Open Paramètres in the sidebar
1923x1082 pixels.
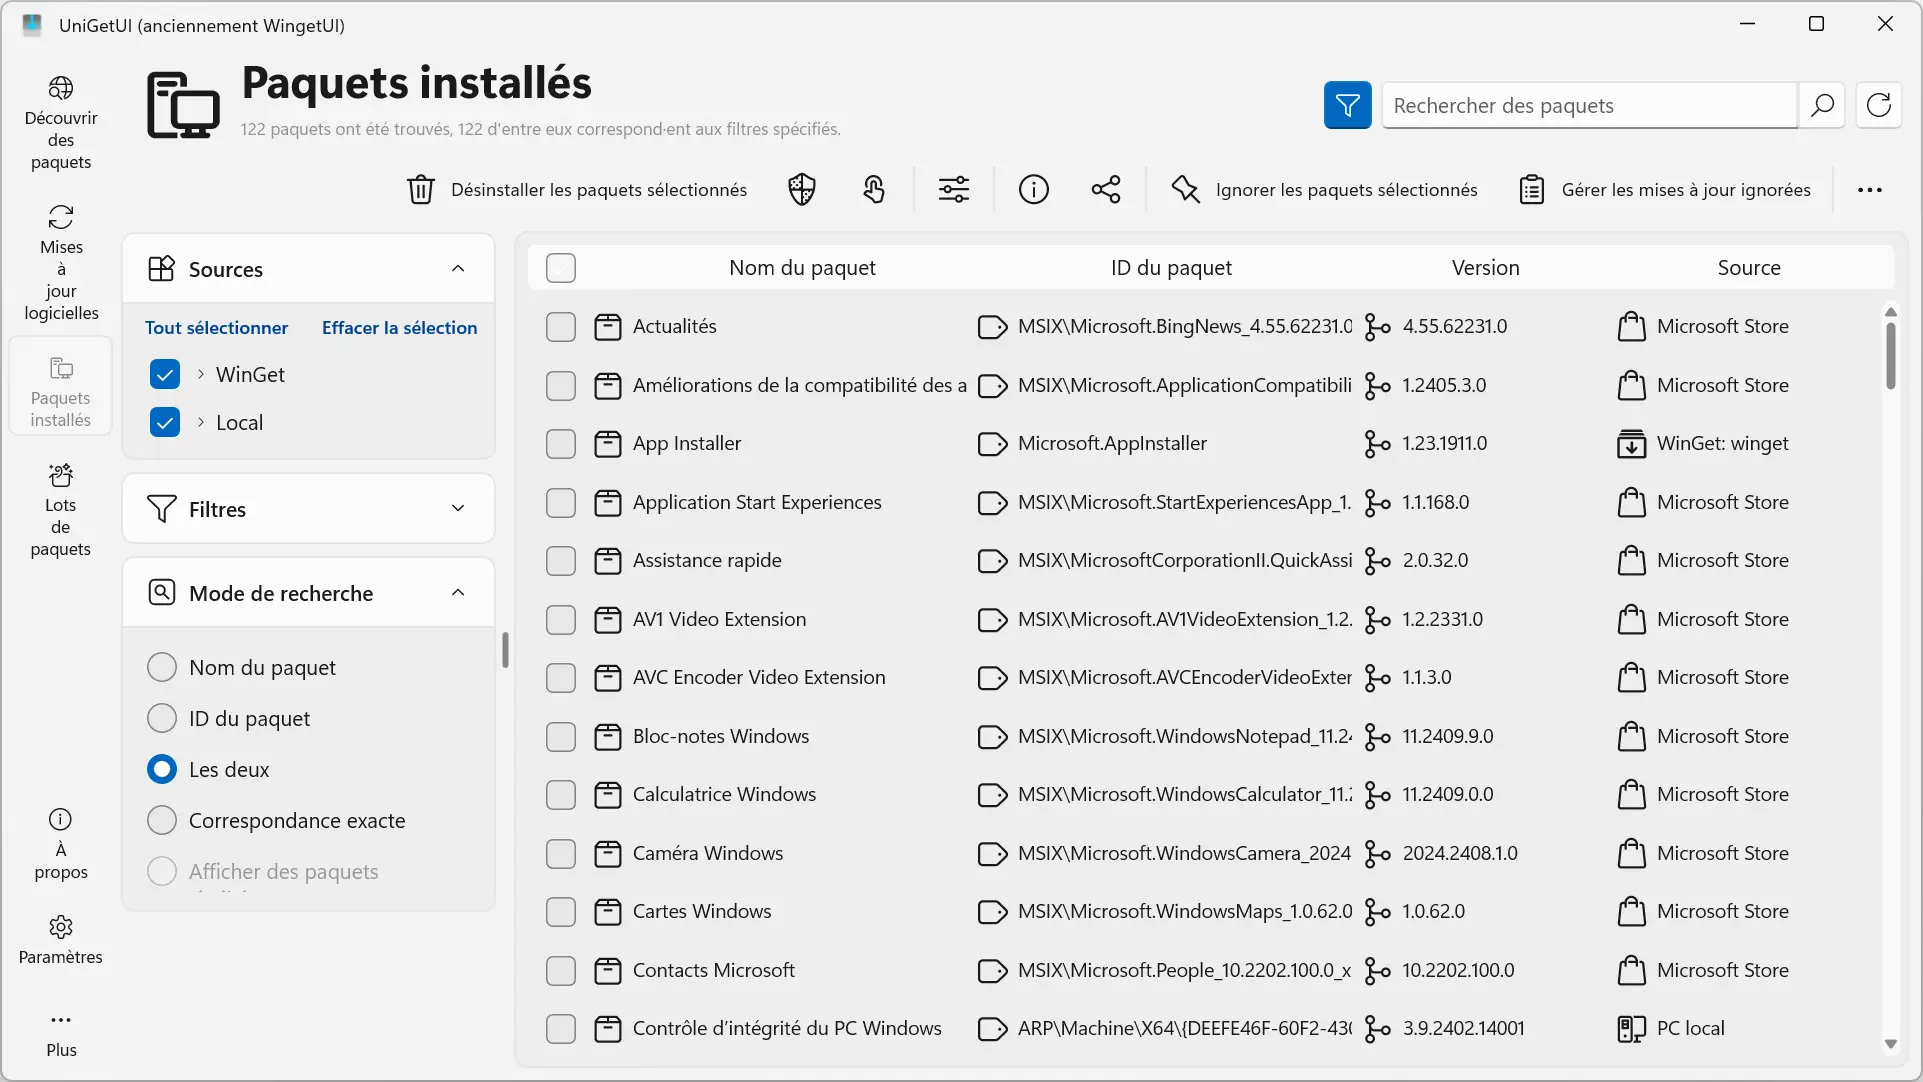tap(61, 940)
